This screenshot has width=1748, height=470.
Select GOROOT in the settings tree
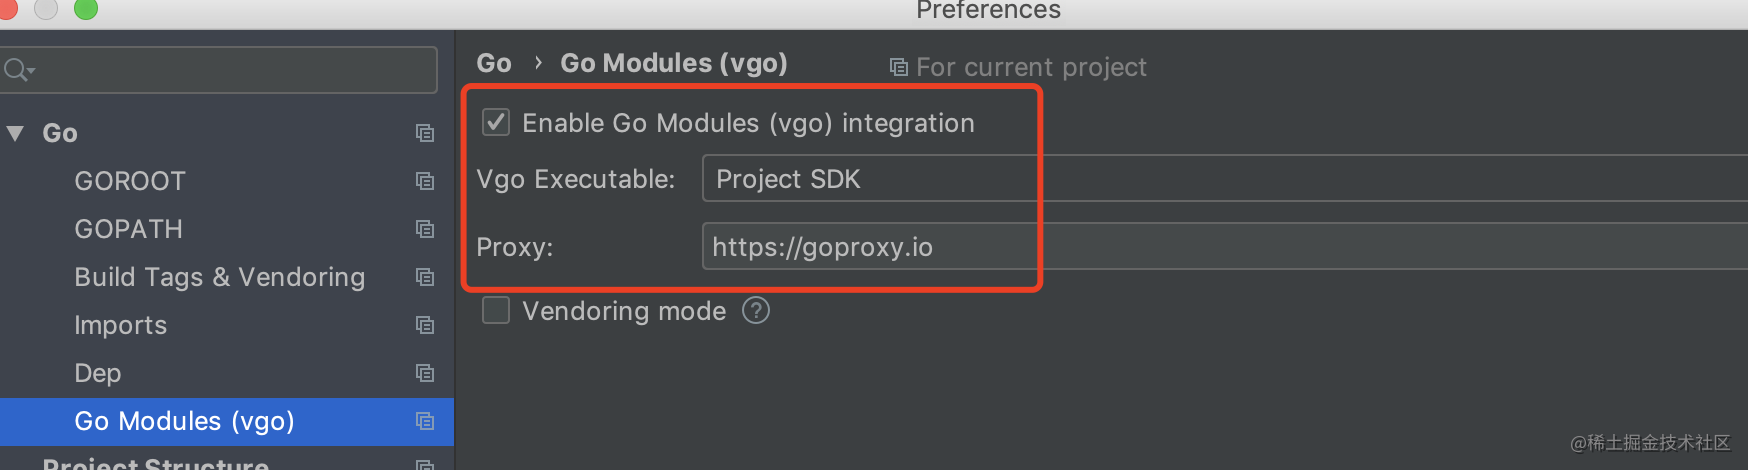point(130,181)
